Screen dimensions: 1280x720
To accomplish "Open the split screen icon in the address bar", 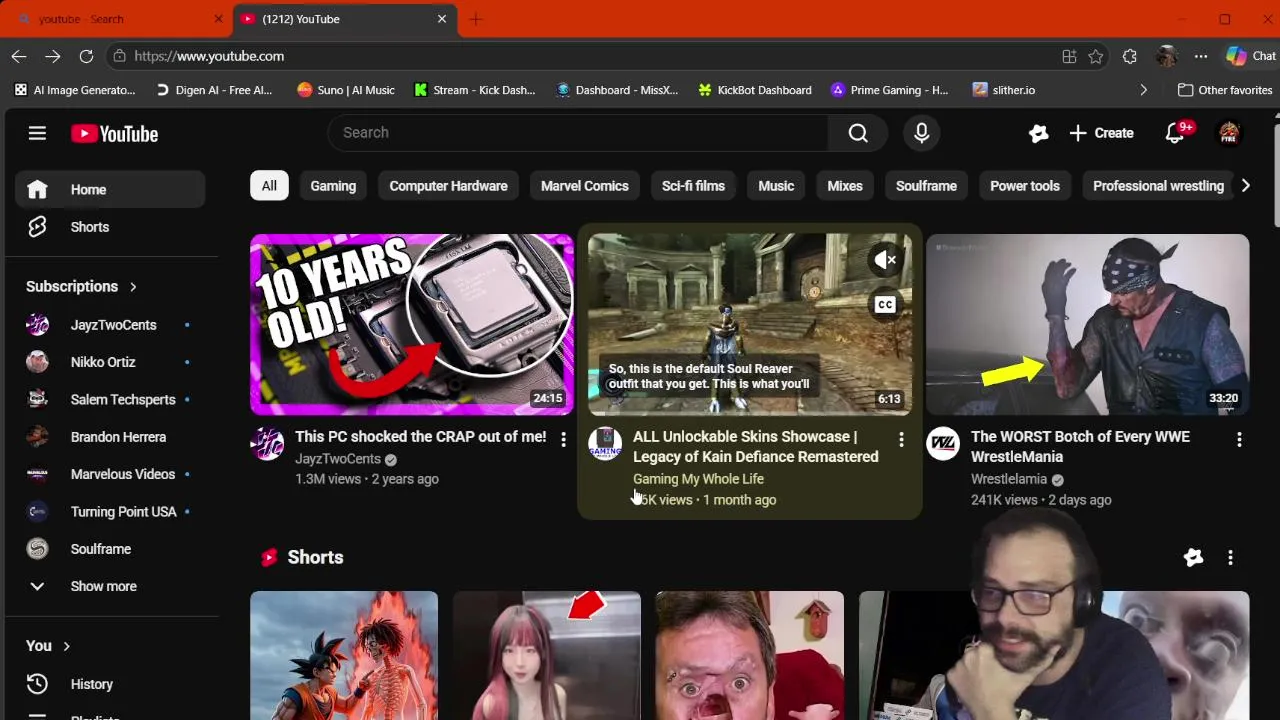I will pos(1069,56).
